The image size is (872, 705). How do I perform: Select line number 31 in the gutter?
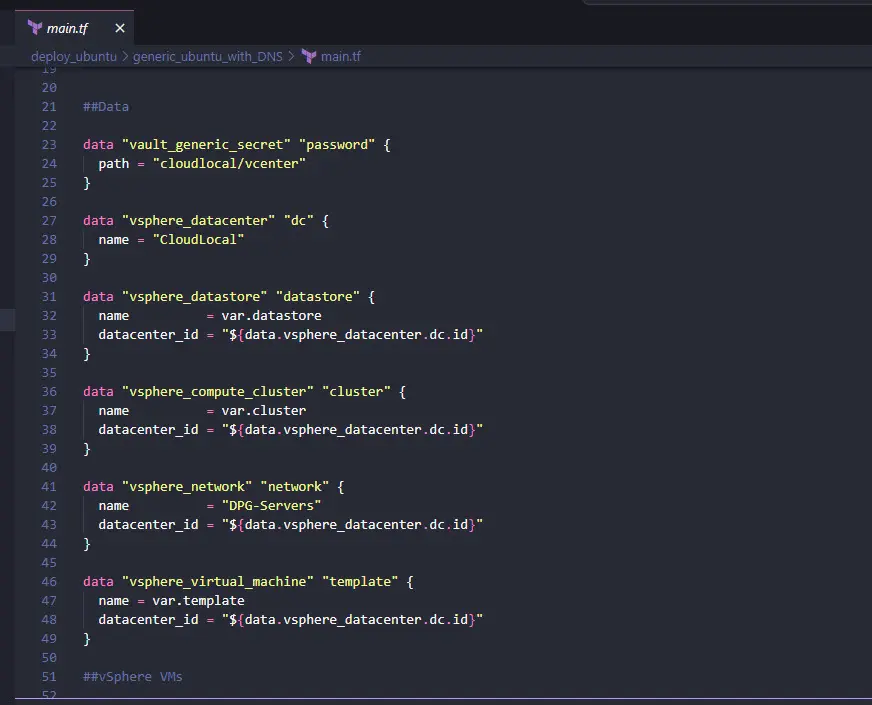pyautogui.click(x=49, y=296)
